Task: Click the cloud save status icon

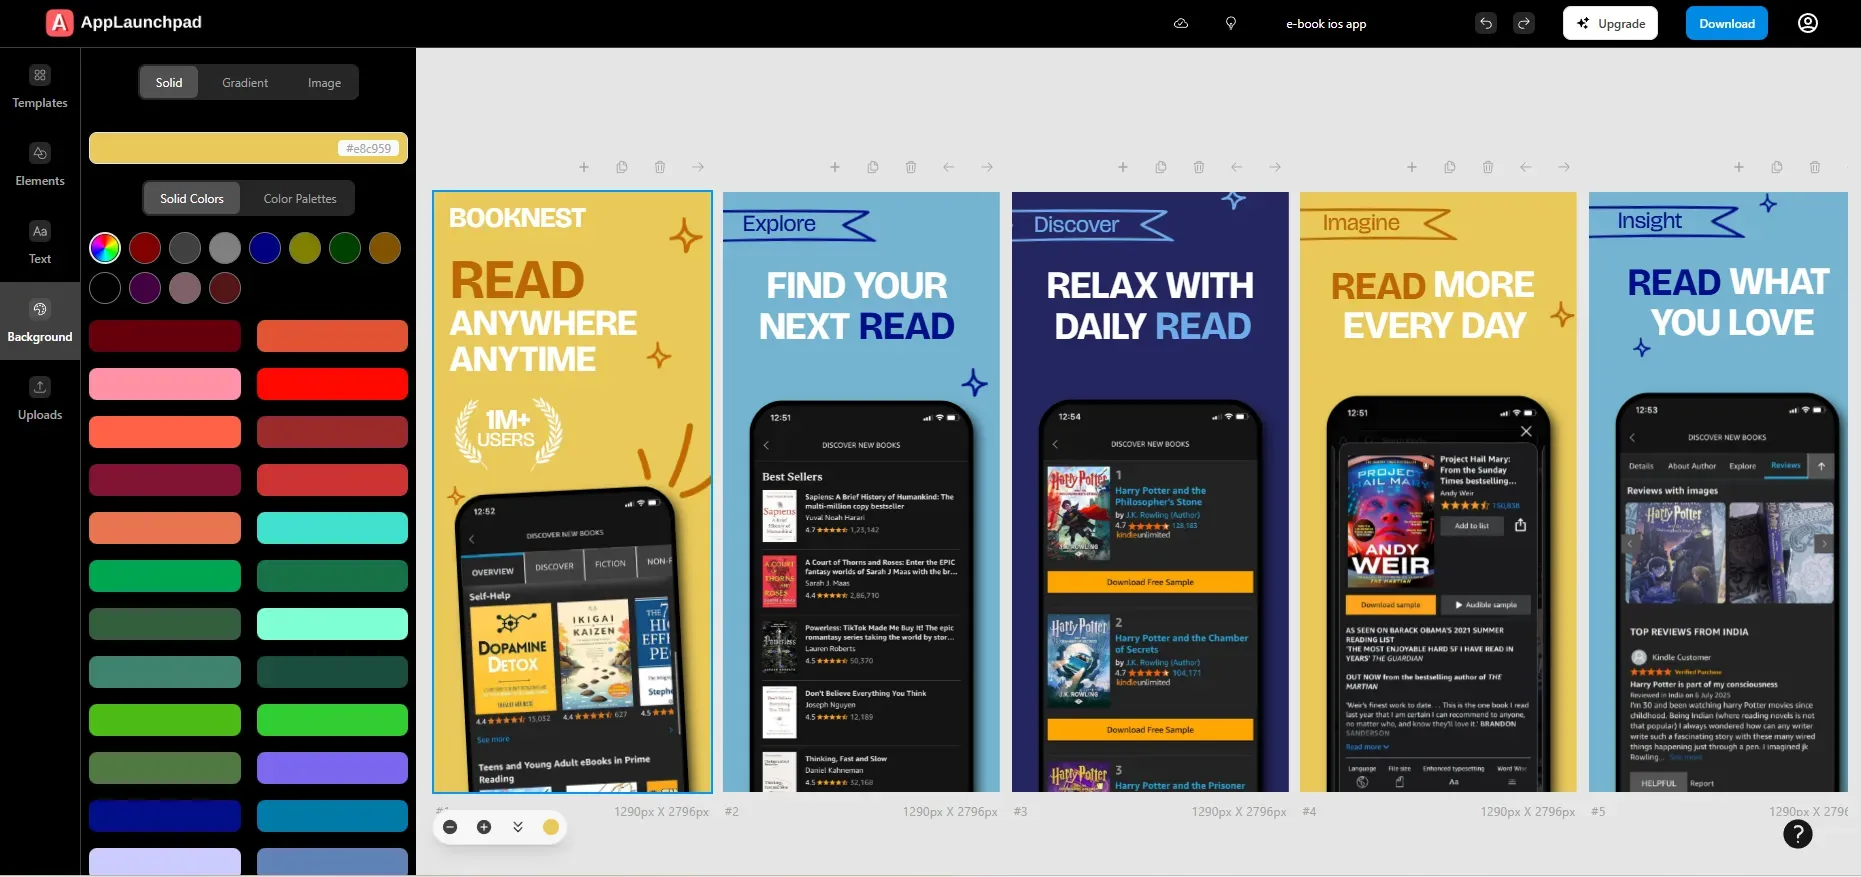Action: tap(1181, 23)
